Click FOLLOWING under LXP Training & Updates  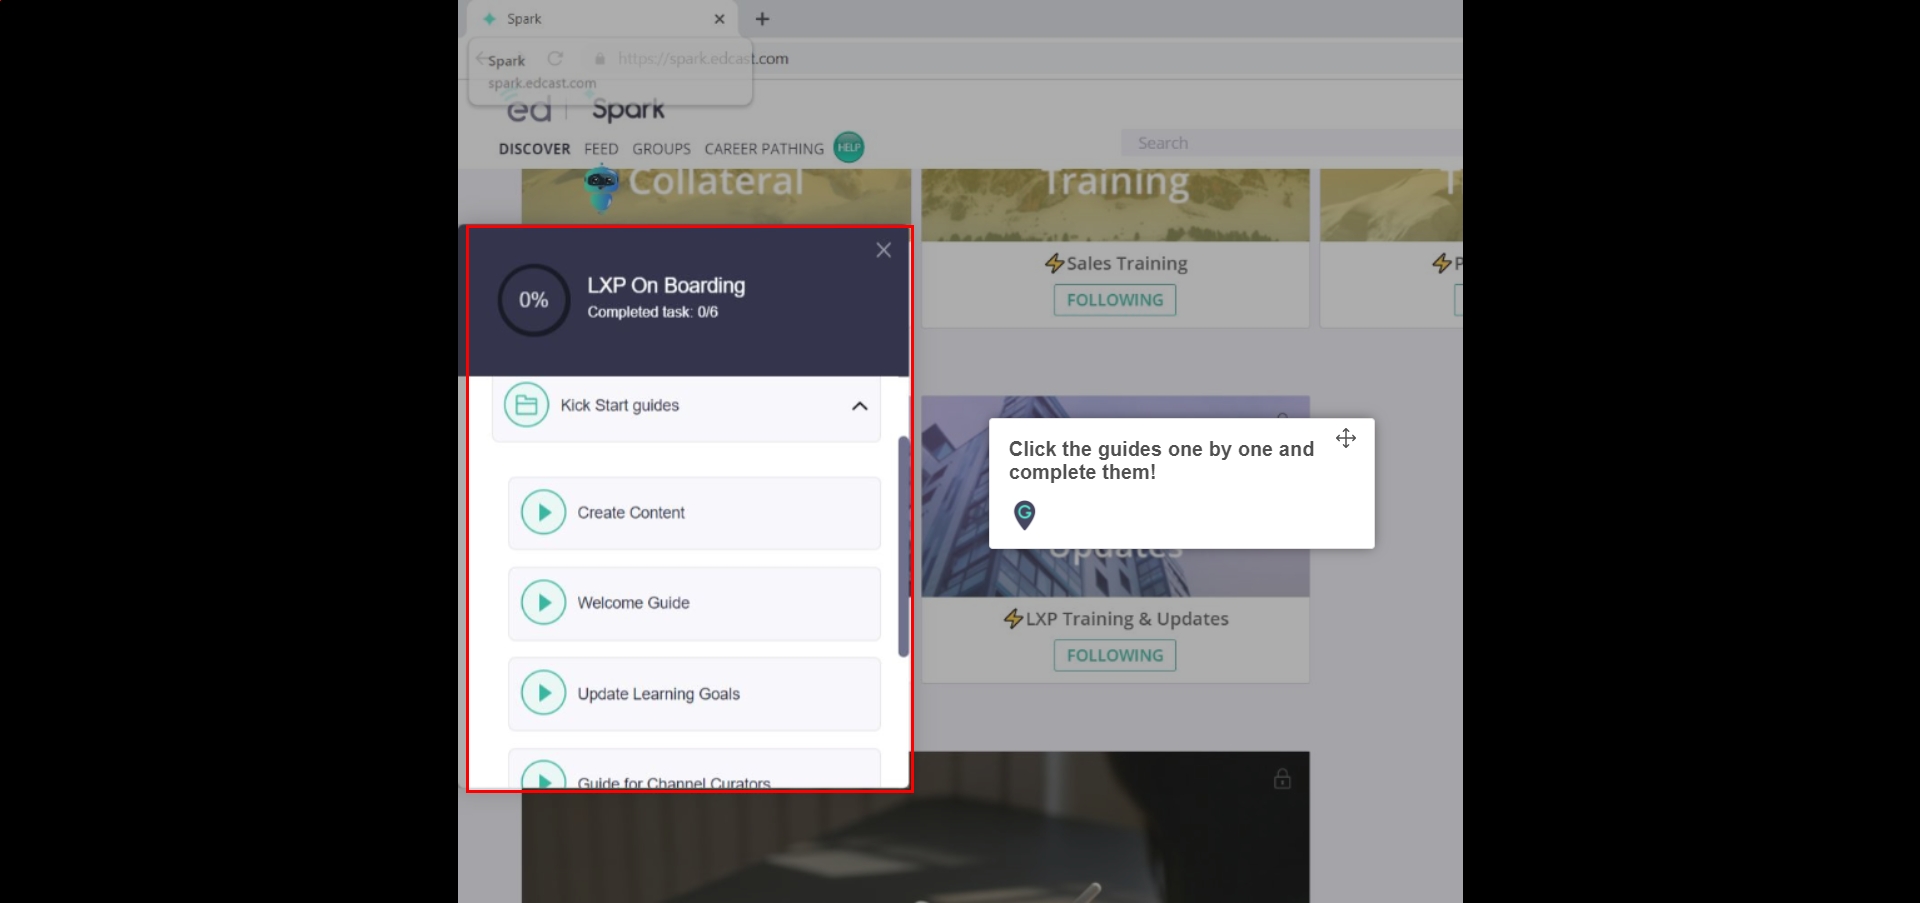pos(1115,655)
